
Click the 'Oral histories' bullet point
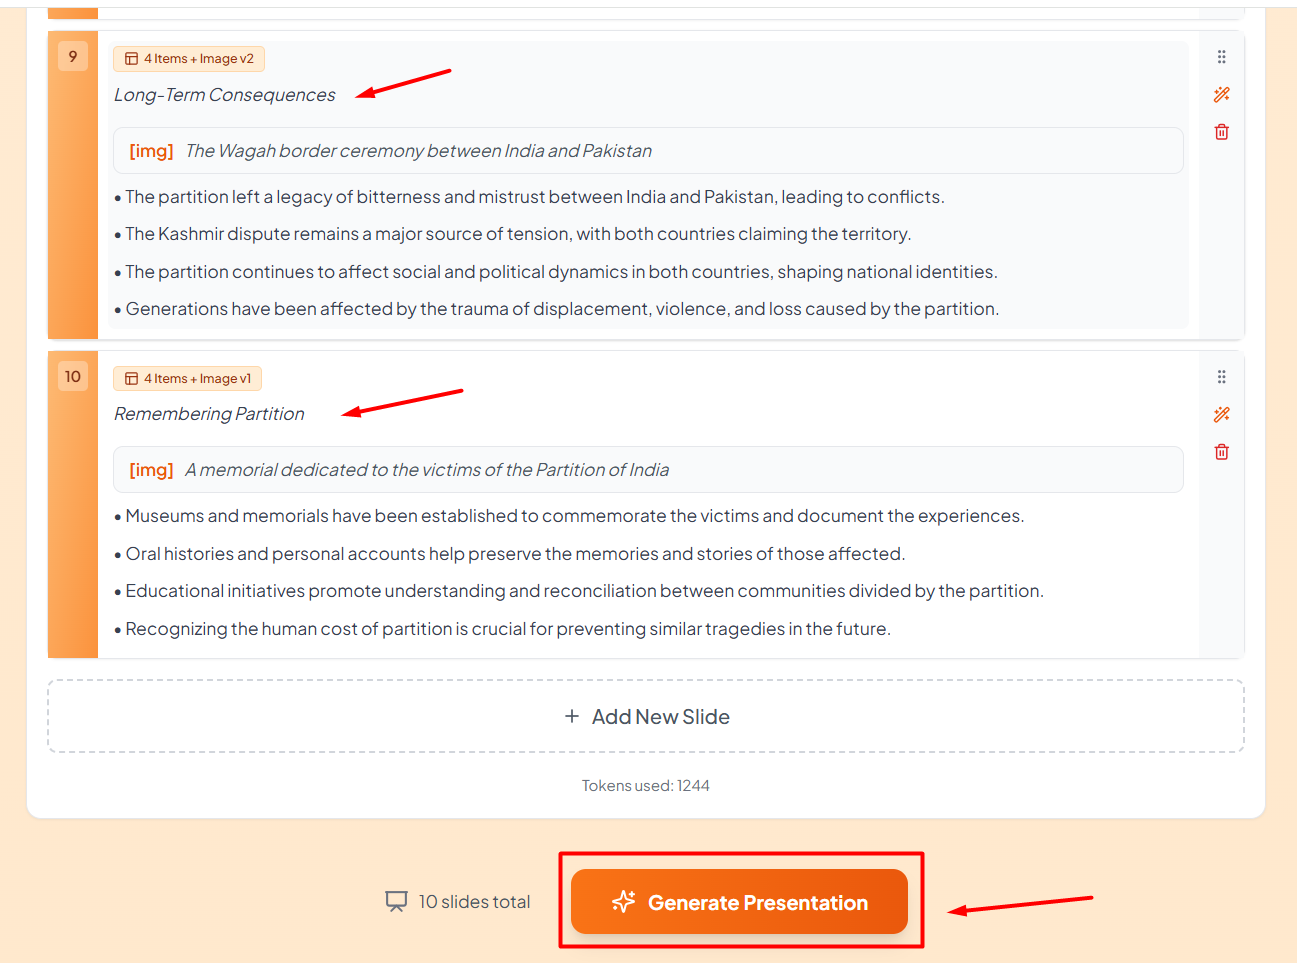pos(515,554)
